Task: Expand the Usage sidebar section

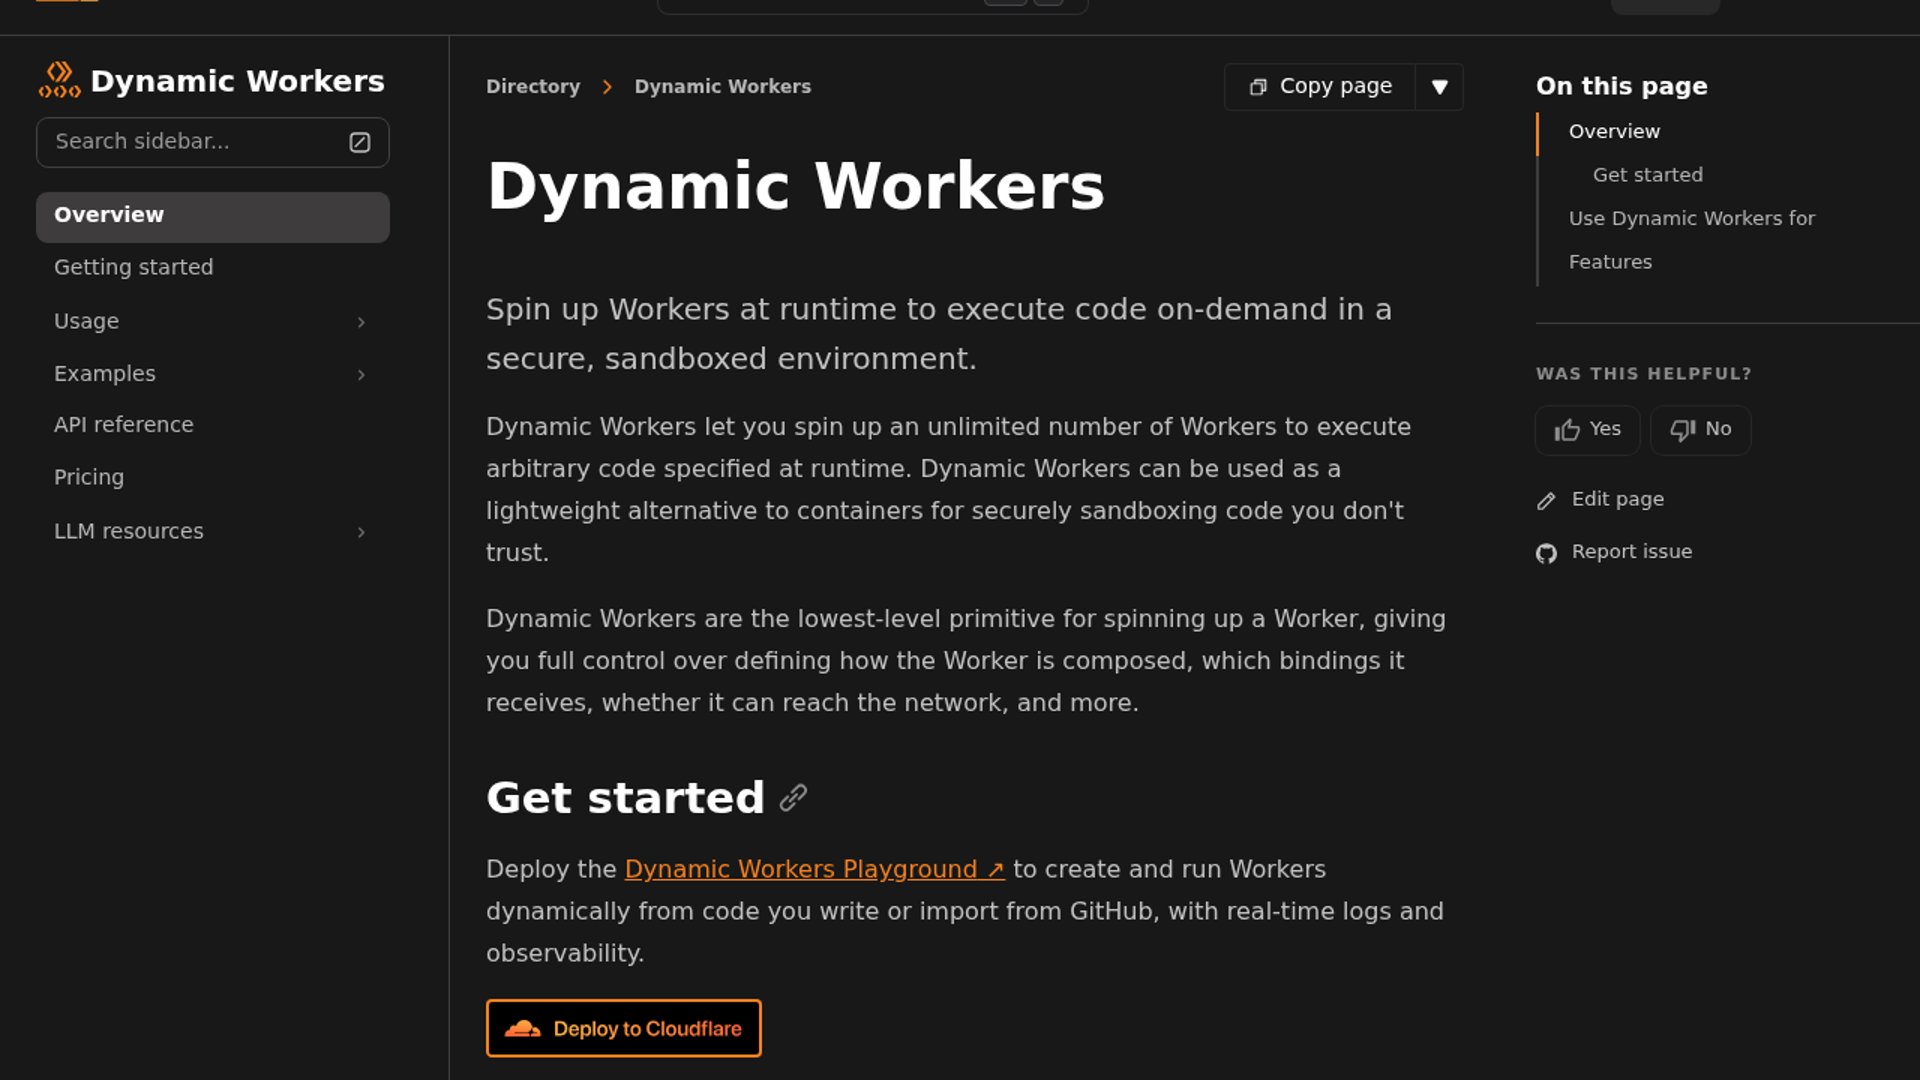Action: 361,322
